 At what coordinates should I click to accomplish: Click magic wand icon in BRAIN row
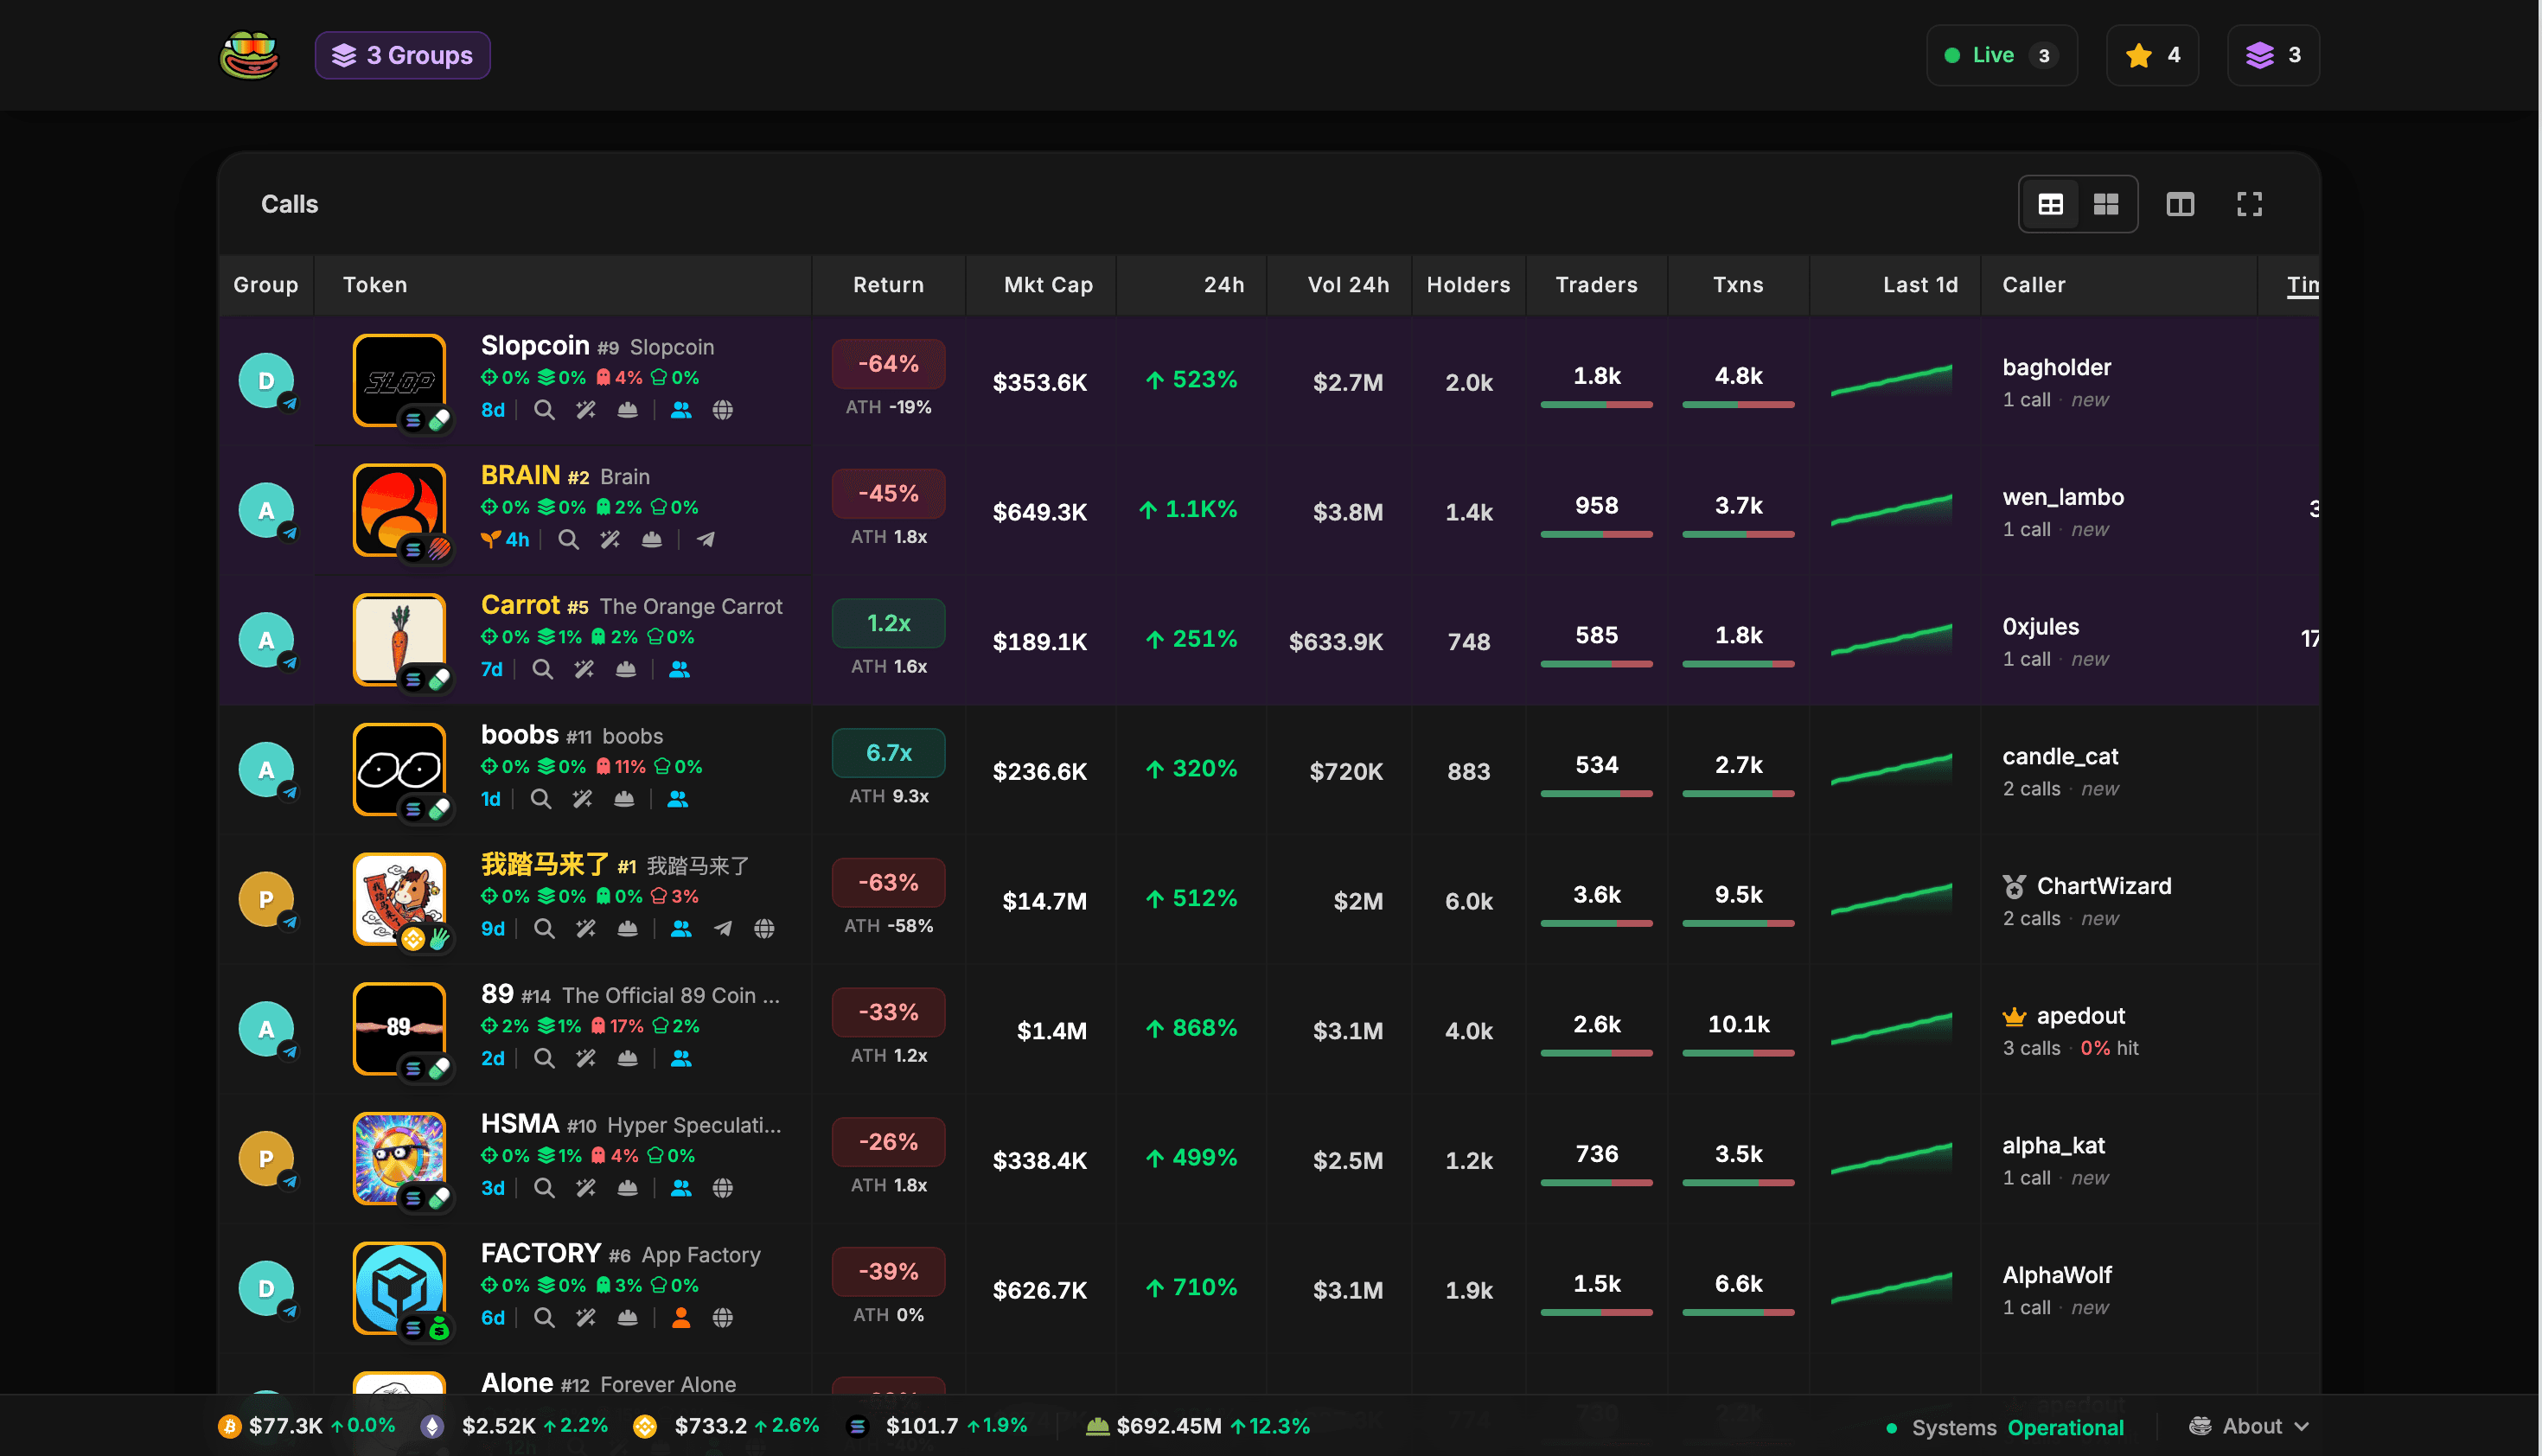pos(610,540)
